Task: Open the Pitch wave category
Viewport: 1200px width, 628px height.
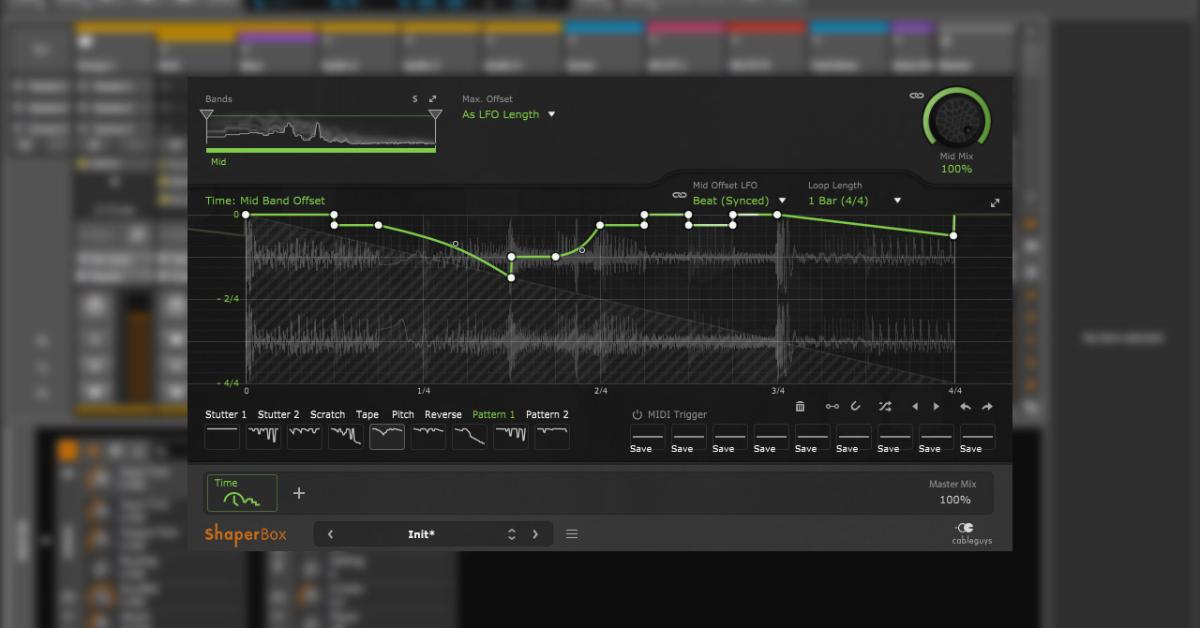Action: tap(403, 414)
